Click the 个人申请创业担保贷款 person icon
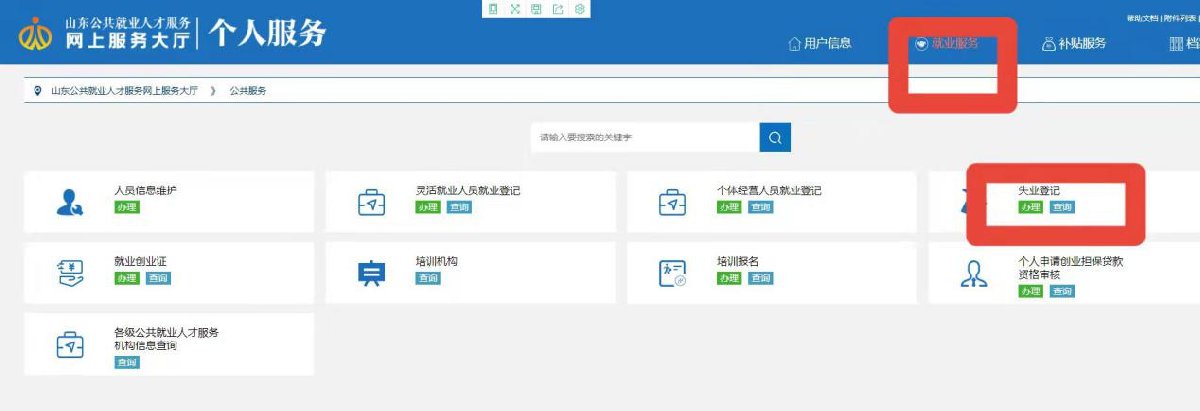1200x411 pixels. coord(974,273)
